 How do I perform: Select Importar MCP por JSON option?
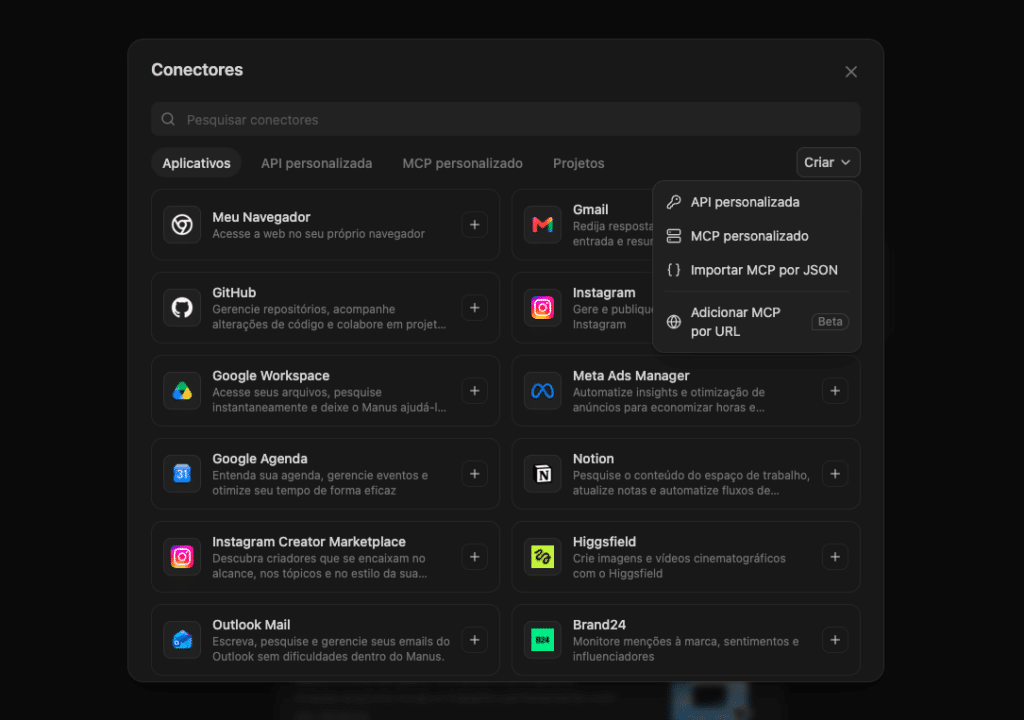point(757,270)
